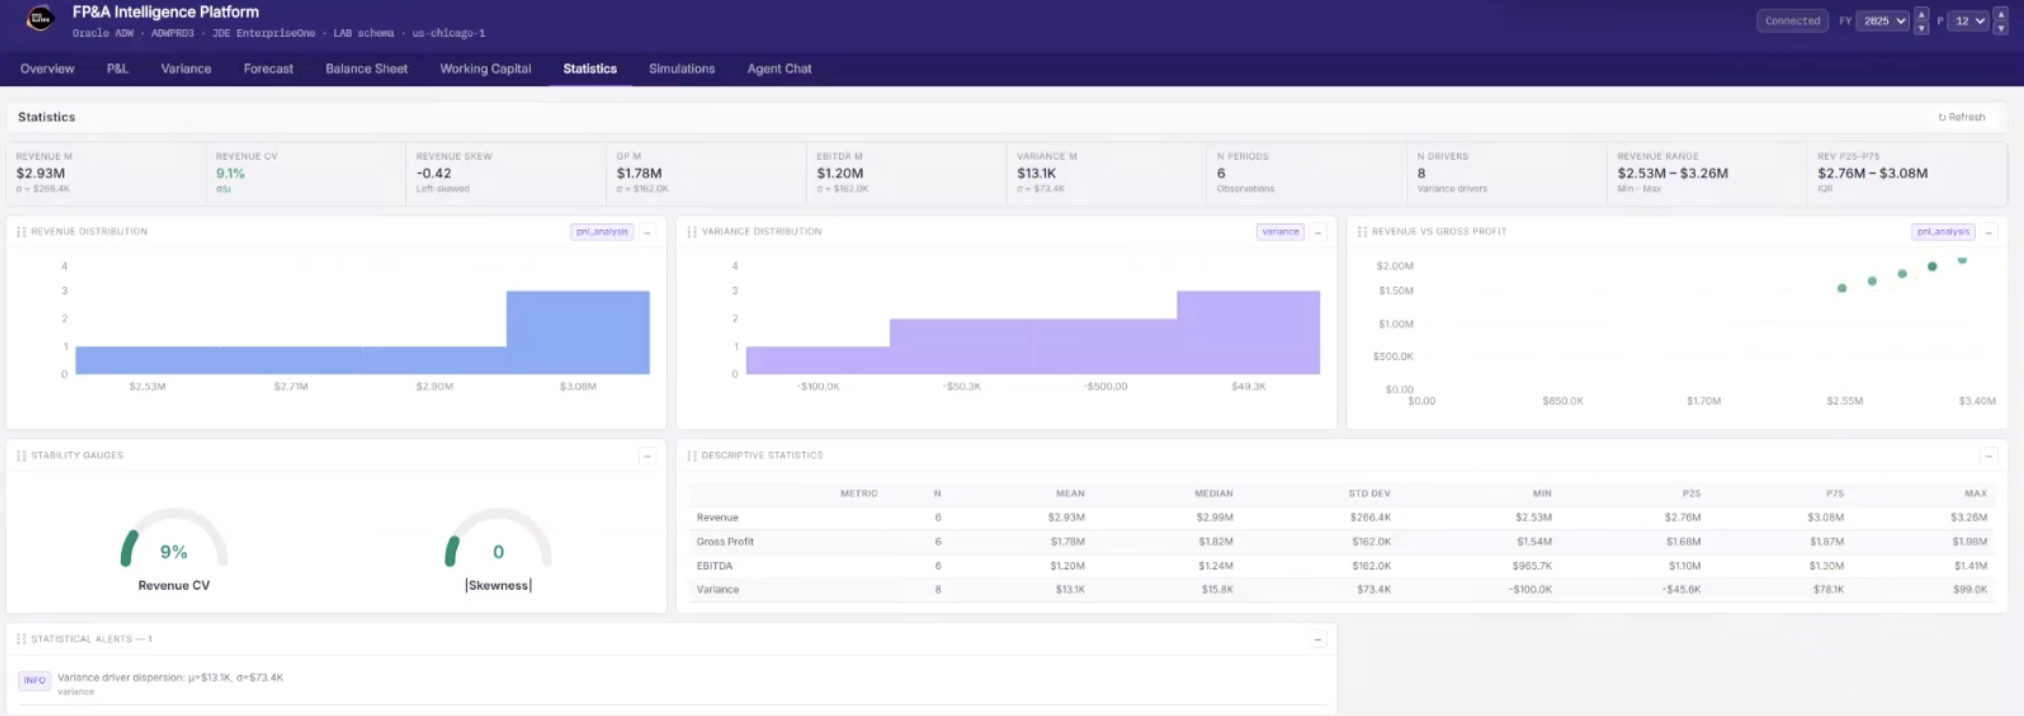
Task: Click the period down arrow
Action: coord(2000,28)
